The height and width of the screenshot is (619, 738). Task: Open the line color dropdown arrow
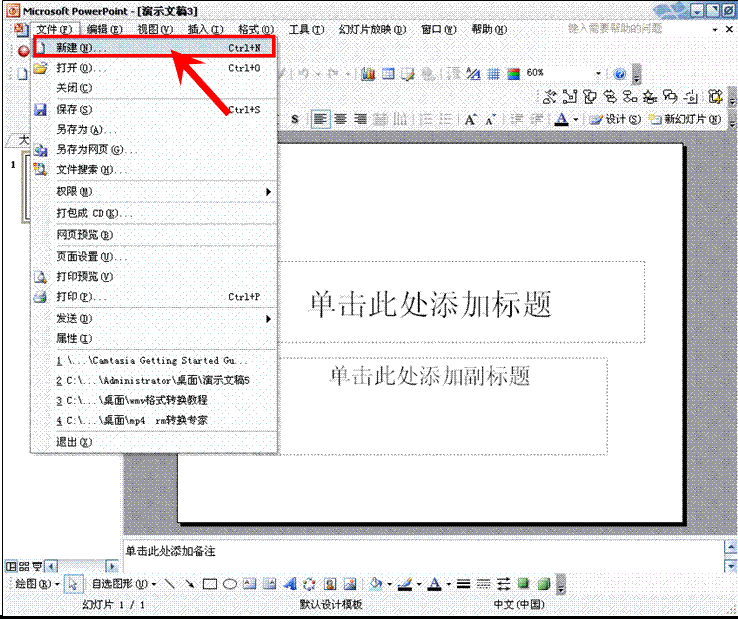click(418, 585)
